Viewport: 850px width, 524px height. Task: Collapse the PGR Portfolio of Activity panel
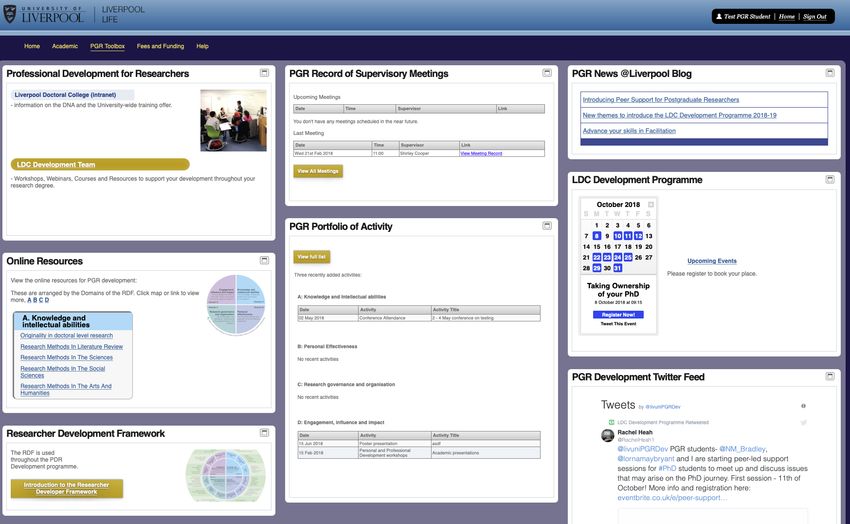pyautogui.click(x=547, y=225)
